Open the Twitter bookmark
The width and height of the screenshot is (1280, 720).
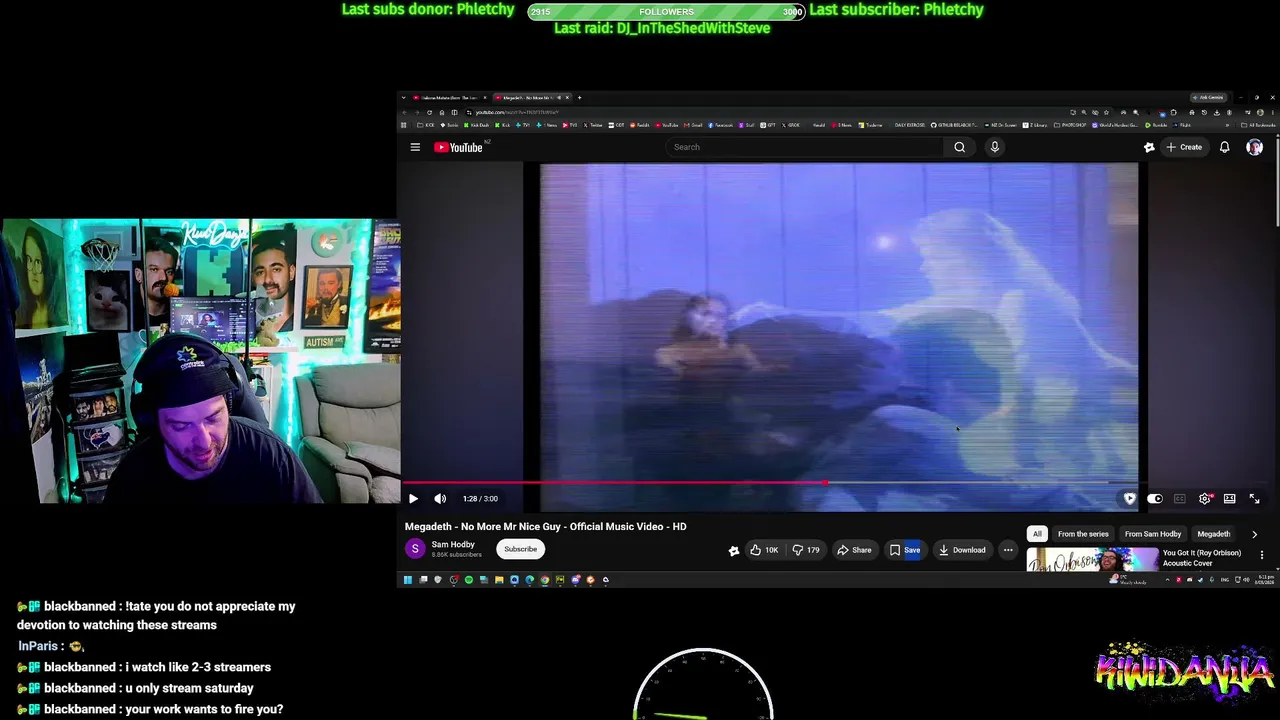coord(593,125)
